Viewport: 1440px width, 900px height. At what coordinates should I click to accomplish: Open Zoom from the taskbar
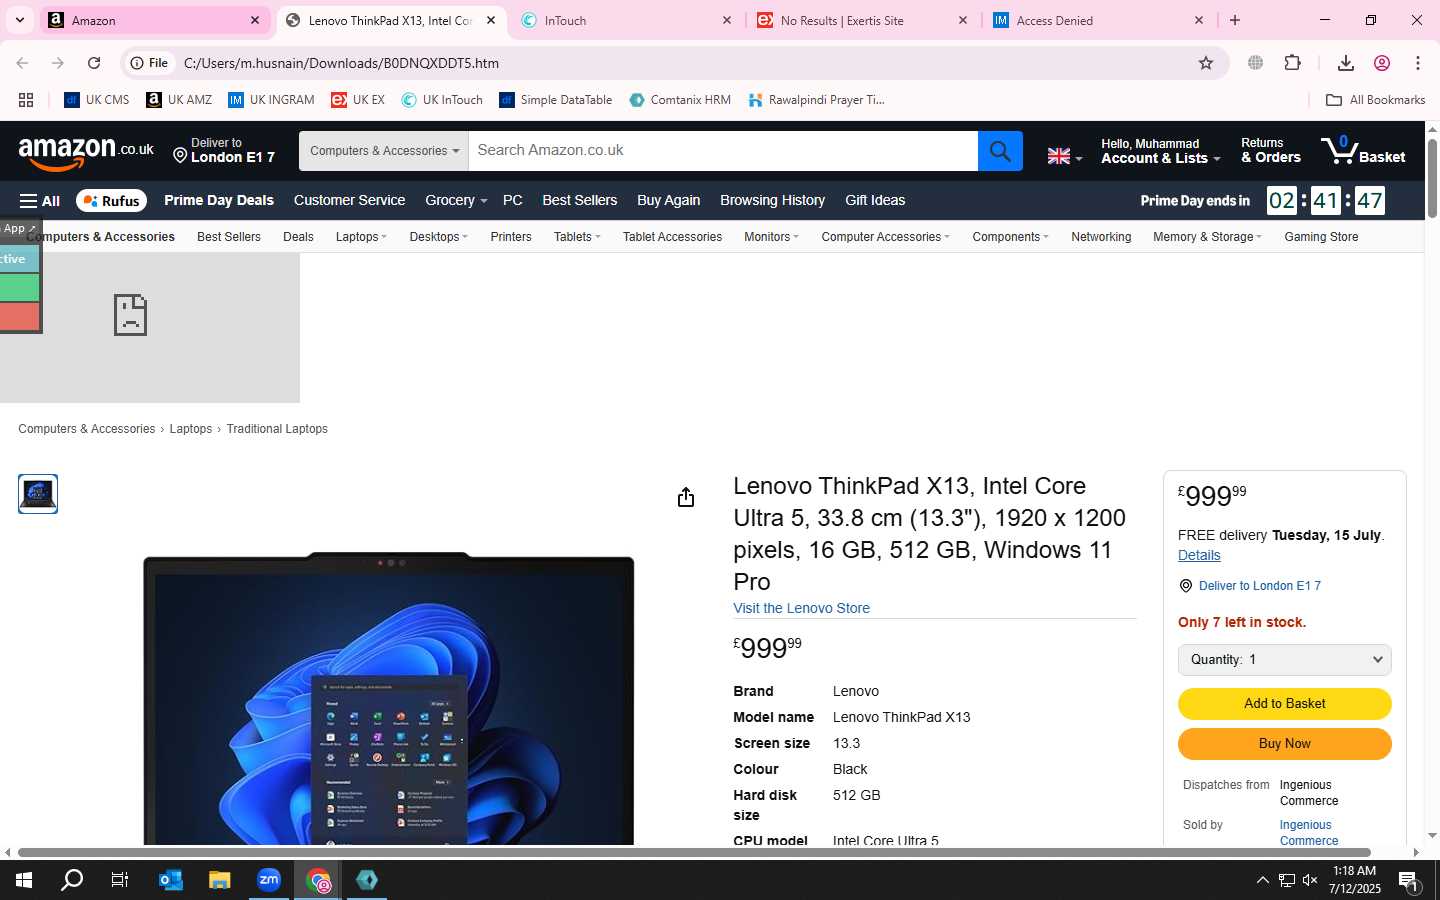click(x=269, y=880)
